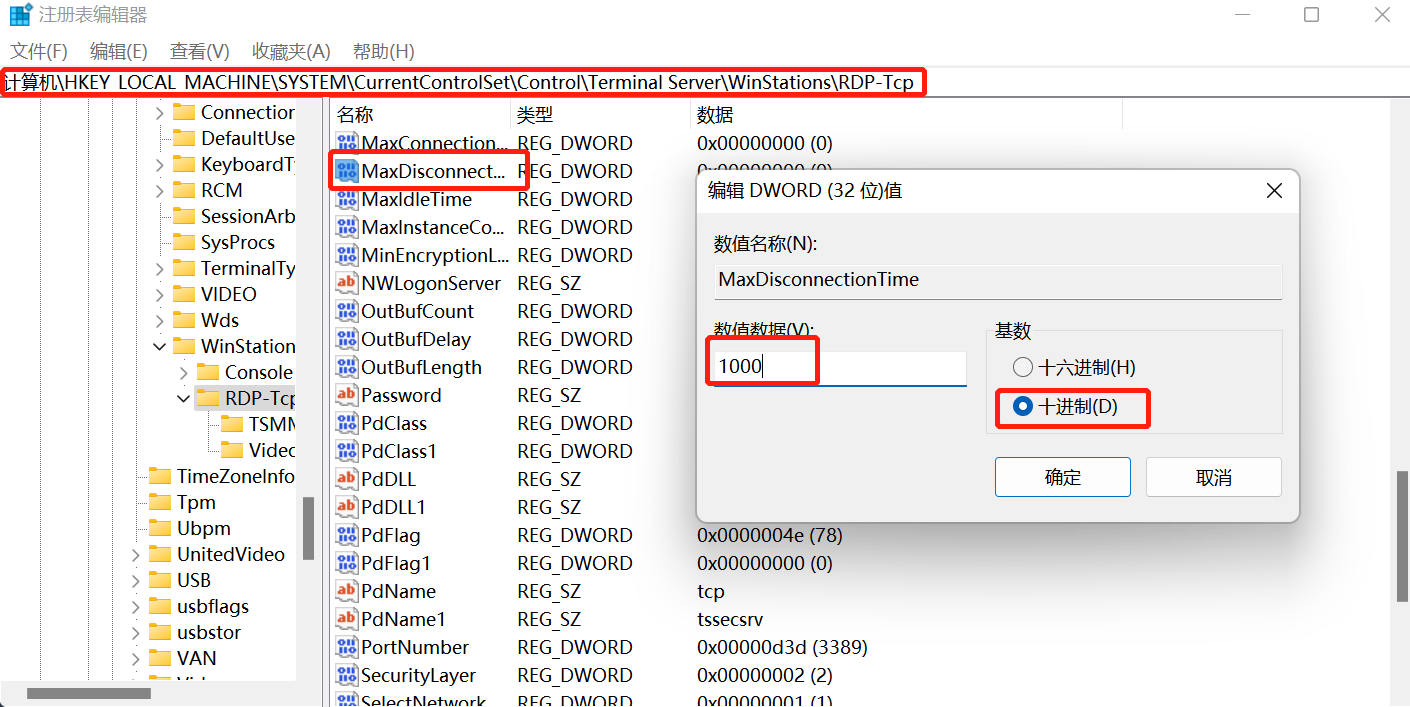Click the PdClass DWORD value icon
The image size is (1410, 707).
(346, 423)
